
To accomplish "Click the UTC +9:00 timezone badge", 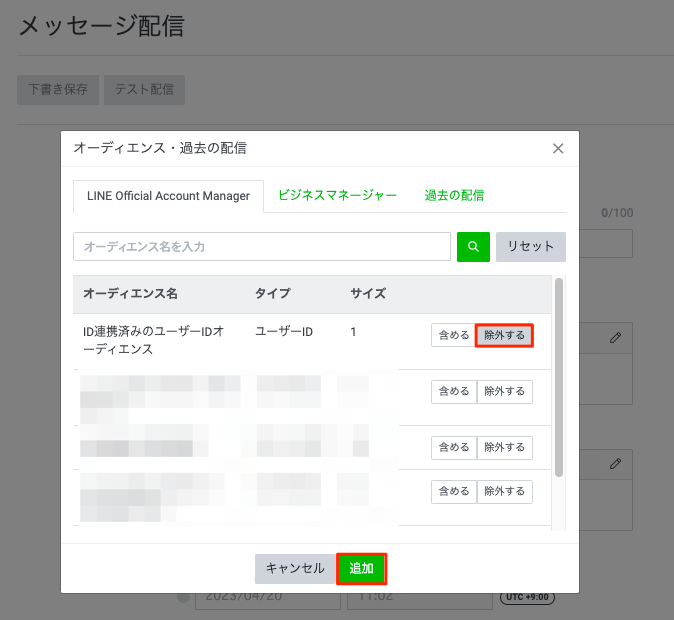I will (x=527, y=597).
